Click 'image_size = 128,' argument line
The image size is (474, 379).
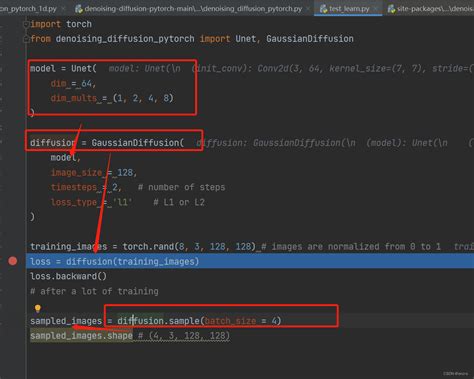click(x=94, y=173)
